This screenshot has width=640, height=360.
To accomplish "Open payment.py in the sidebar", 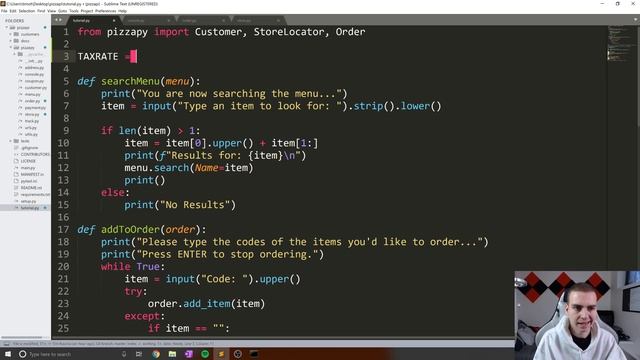I will tap(35, 108).
